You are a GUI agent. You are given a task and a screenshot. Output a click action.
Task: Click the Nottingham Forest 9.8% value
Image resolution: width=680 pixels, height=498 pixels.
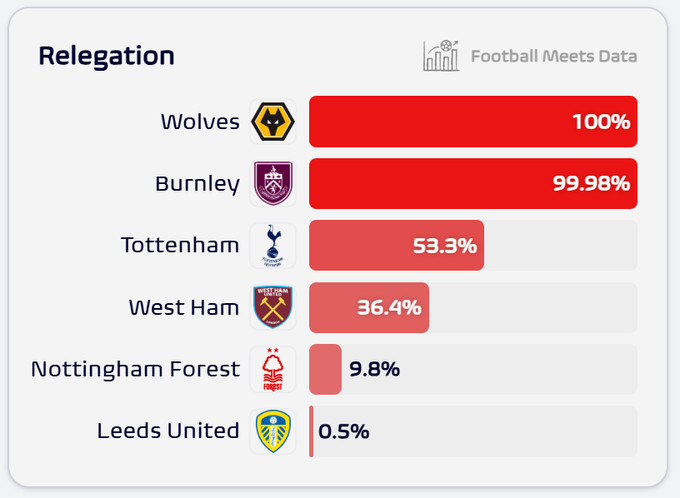[374, 370]
